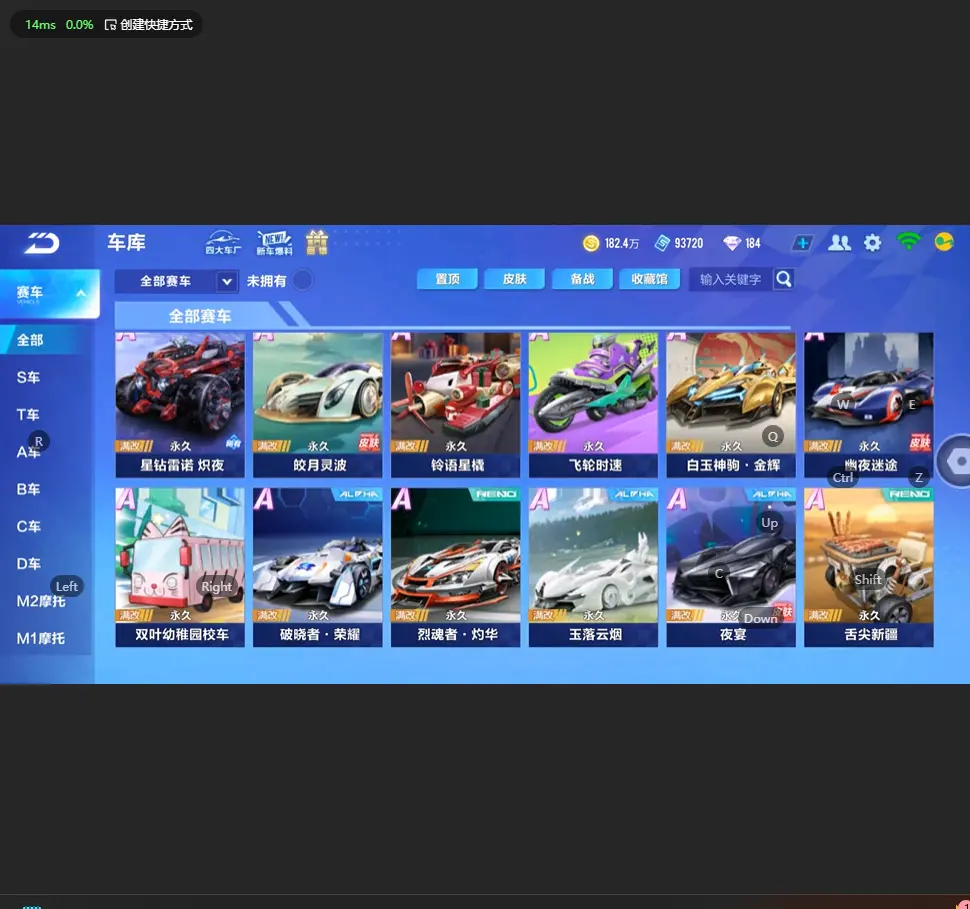Image resolution: width=970 pixels, height=909 pixels.
Task: Click the 置顶 button
Action: pyautogui.click(x=447, y=279)
